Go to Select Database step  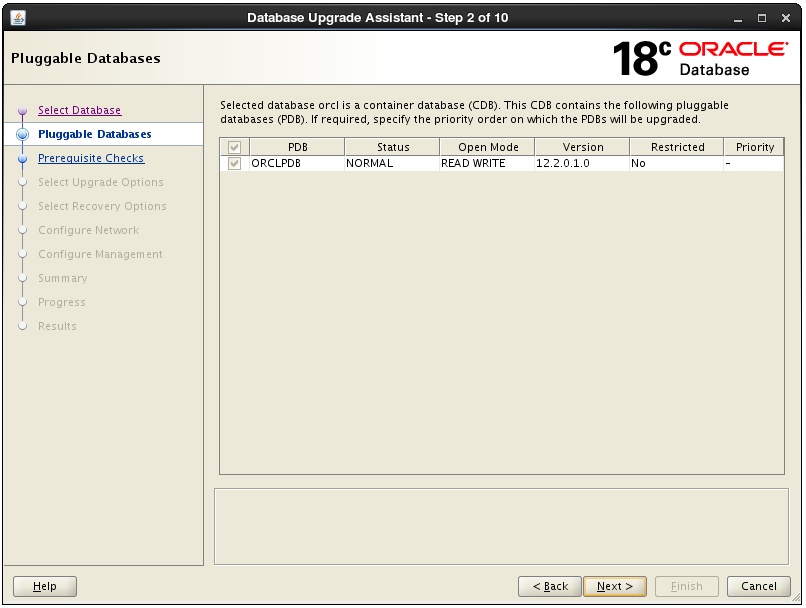(80, 110)
